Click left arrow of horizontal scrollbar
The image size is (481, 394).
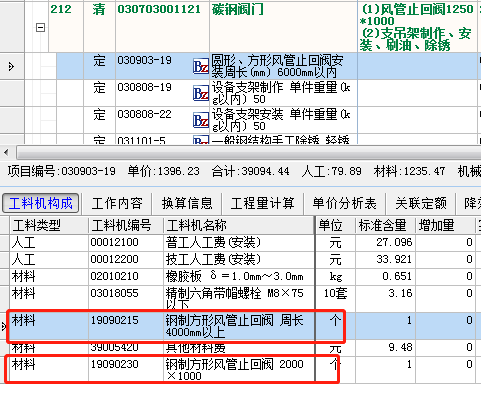[6, 153]
